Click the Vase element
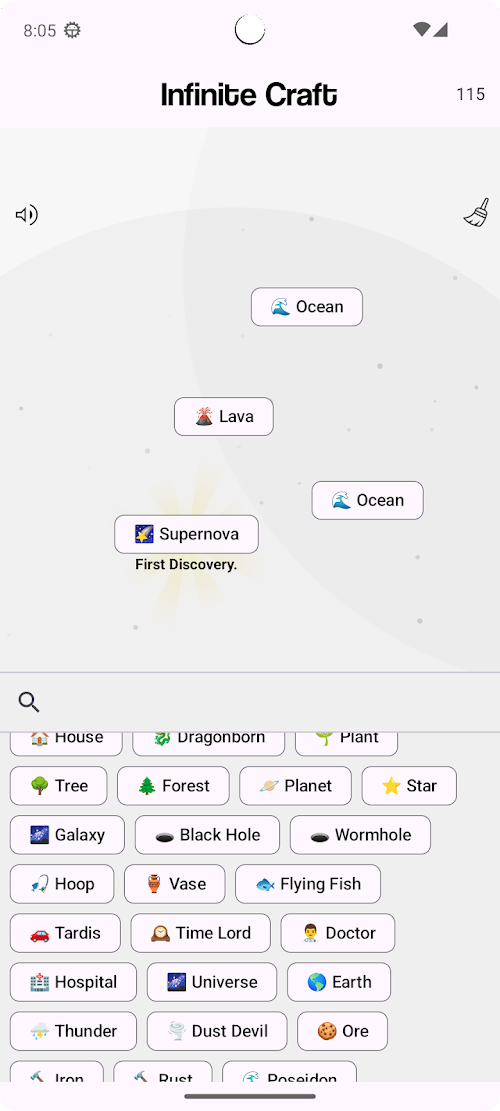The image size is (500, 1111). click(x=175, y=884)
